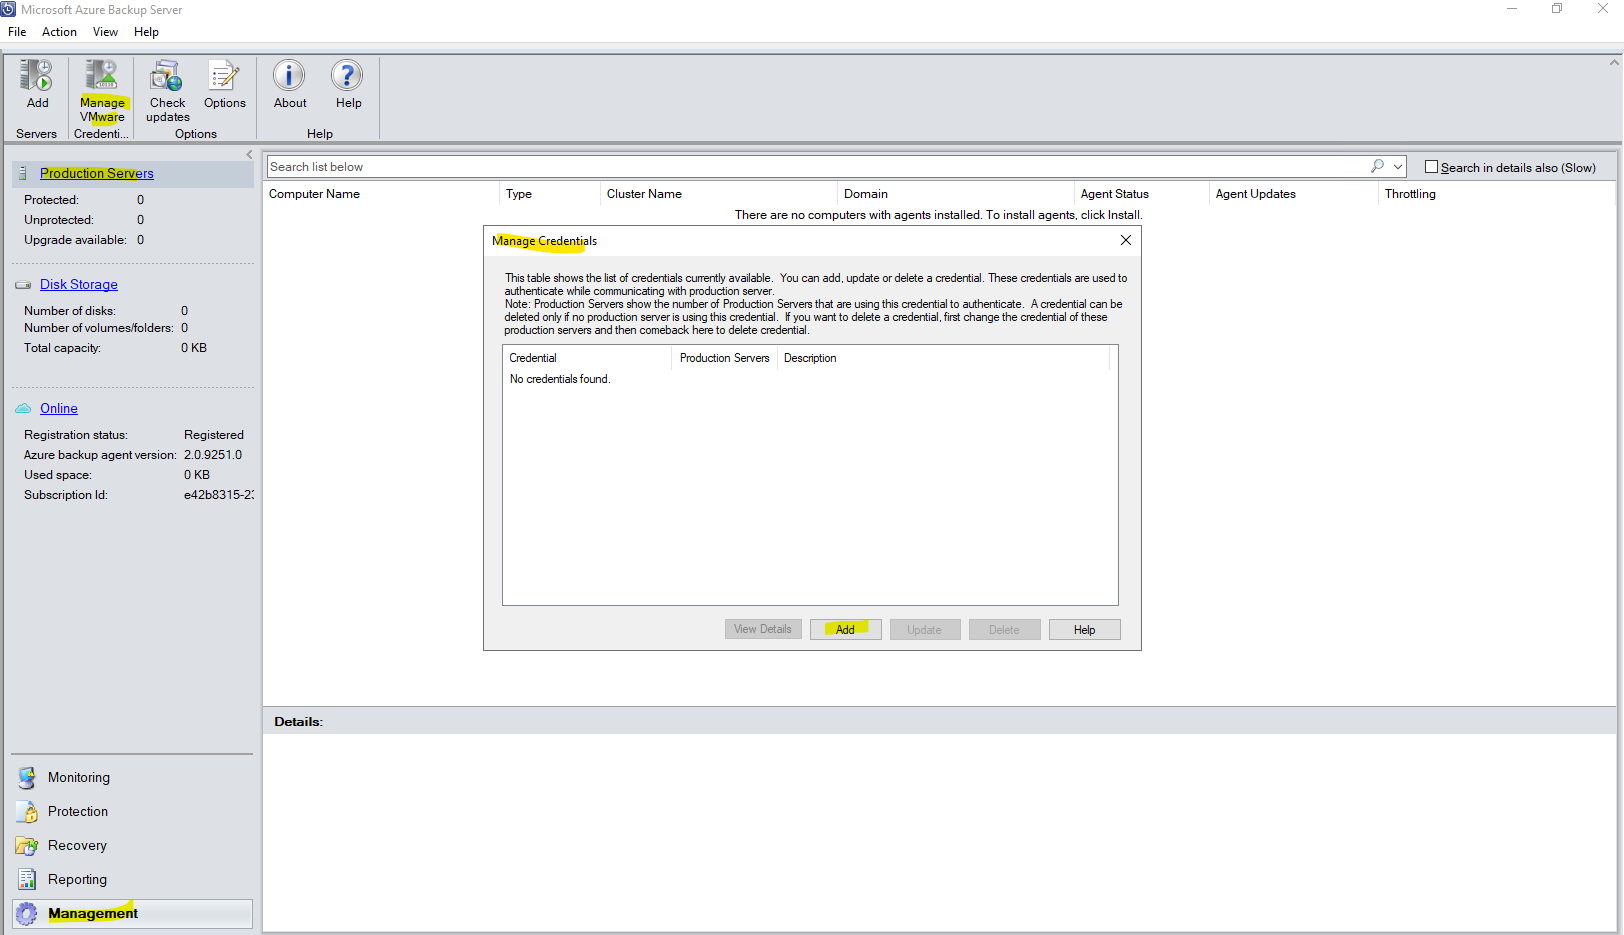Screen dimensions: 1624x935
Task: Collapse the ribbon with top-right chevron
Action: tap(1613, 62)
